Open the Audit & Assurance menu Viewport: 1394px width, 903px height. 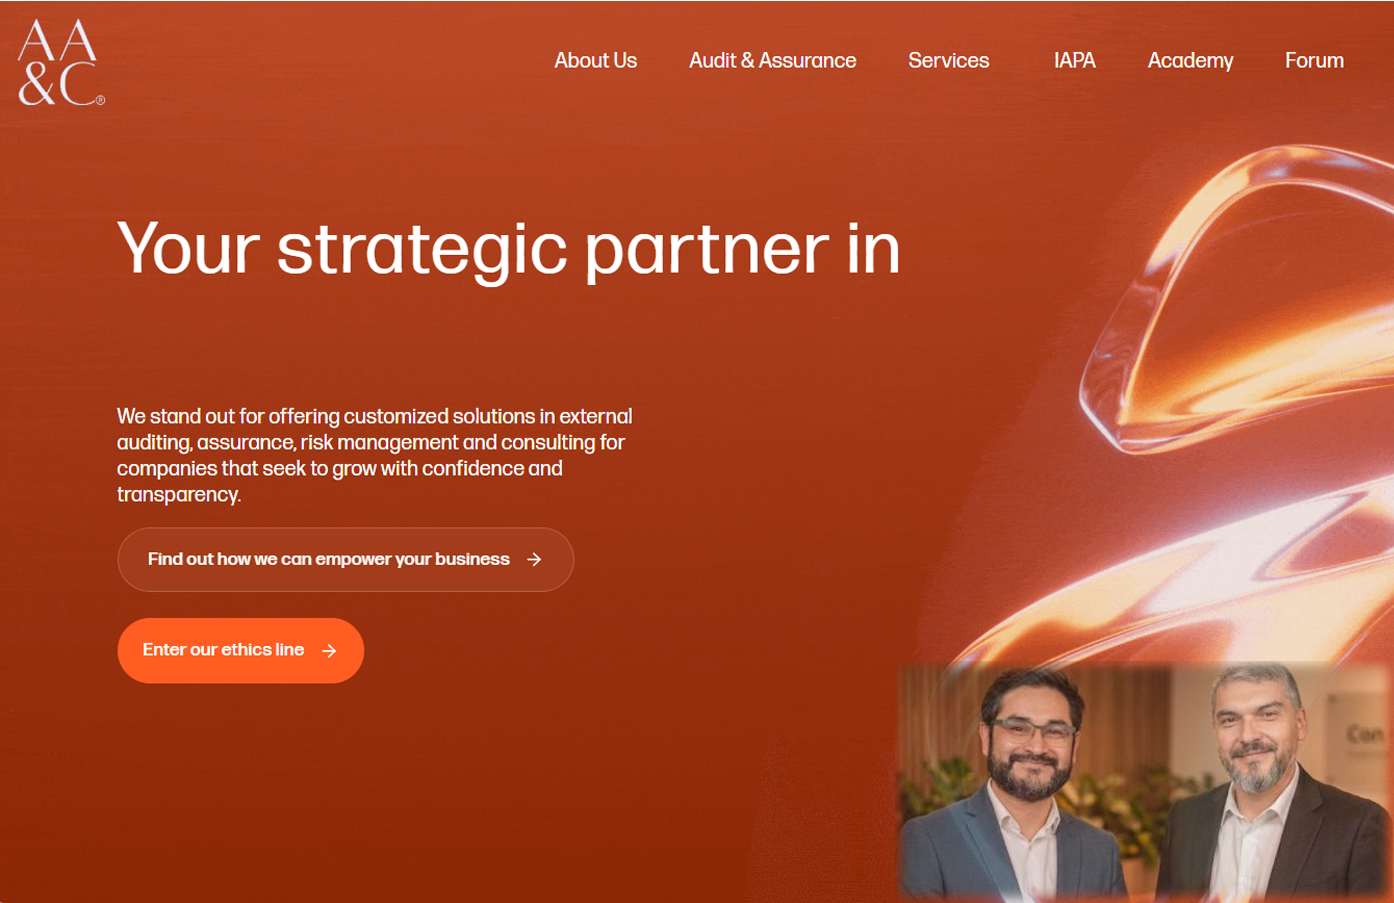click(x=772, y=60)
